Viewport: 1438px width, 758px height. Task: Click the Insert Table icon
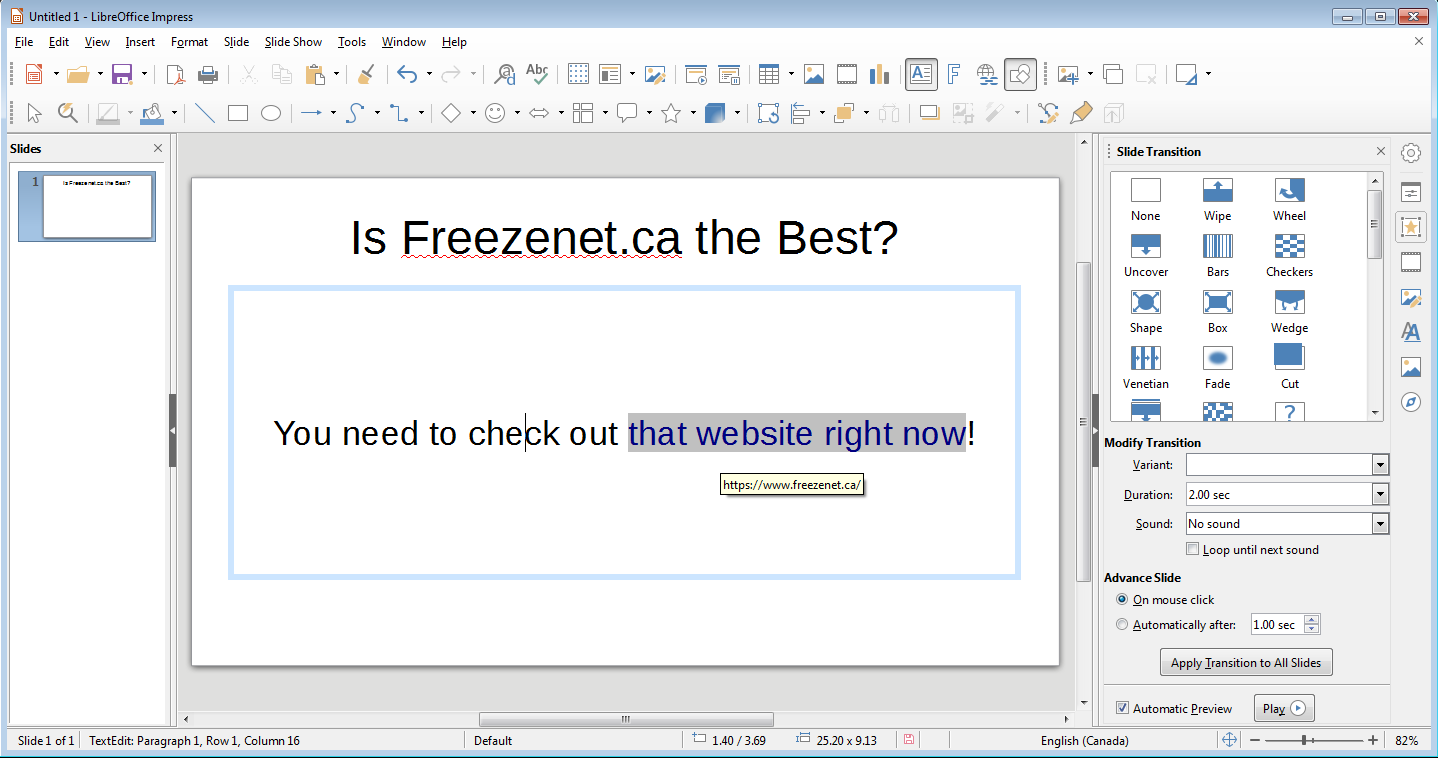(x=769, y=74)
